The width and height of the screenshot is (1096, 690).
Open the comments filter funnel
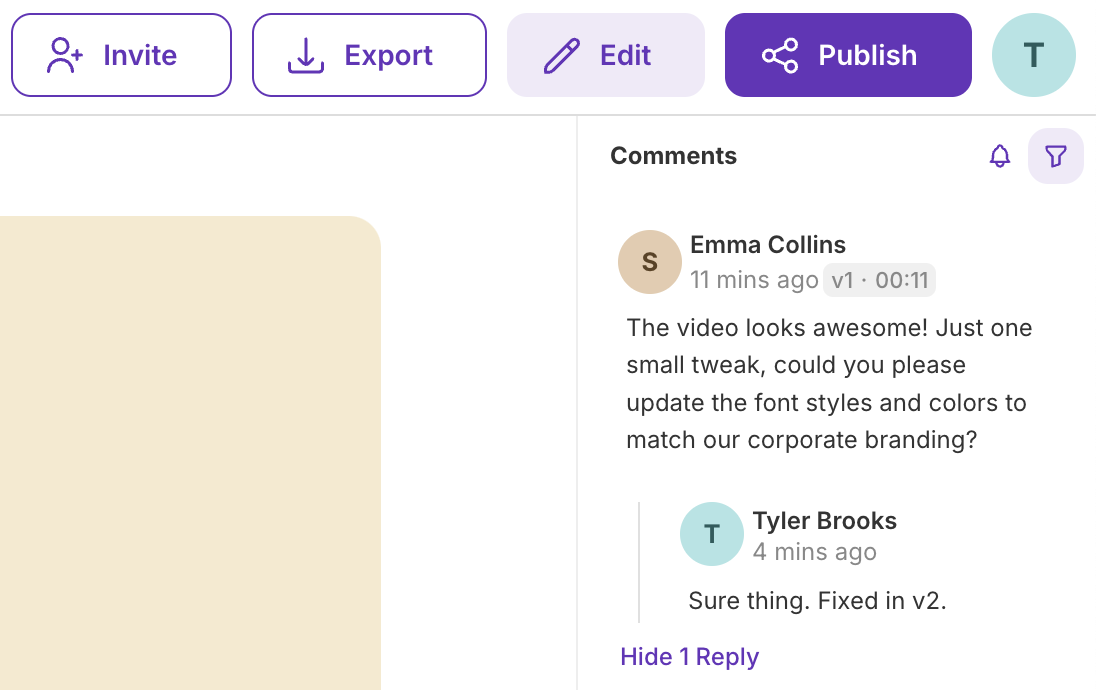pos(1055,156)
